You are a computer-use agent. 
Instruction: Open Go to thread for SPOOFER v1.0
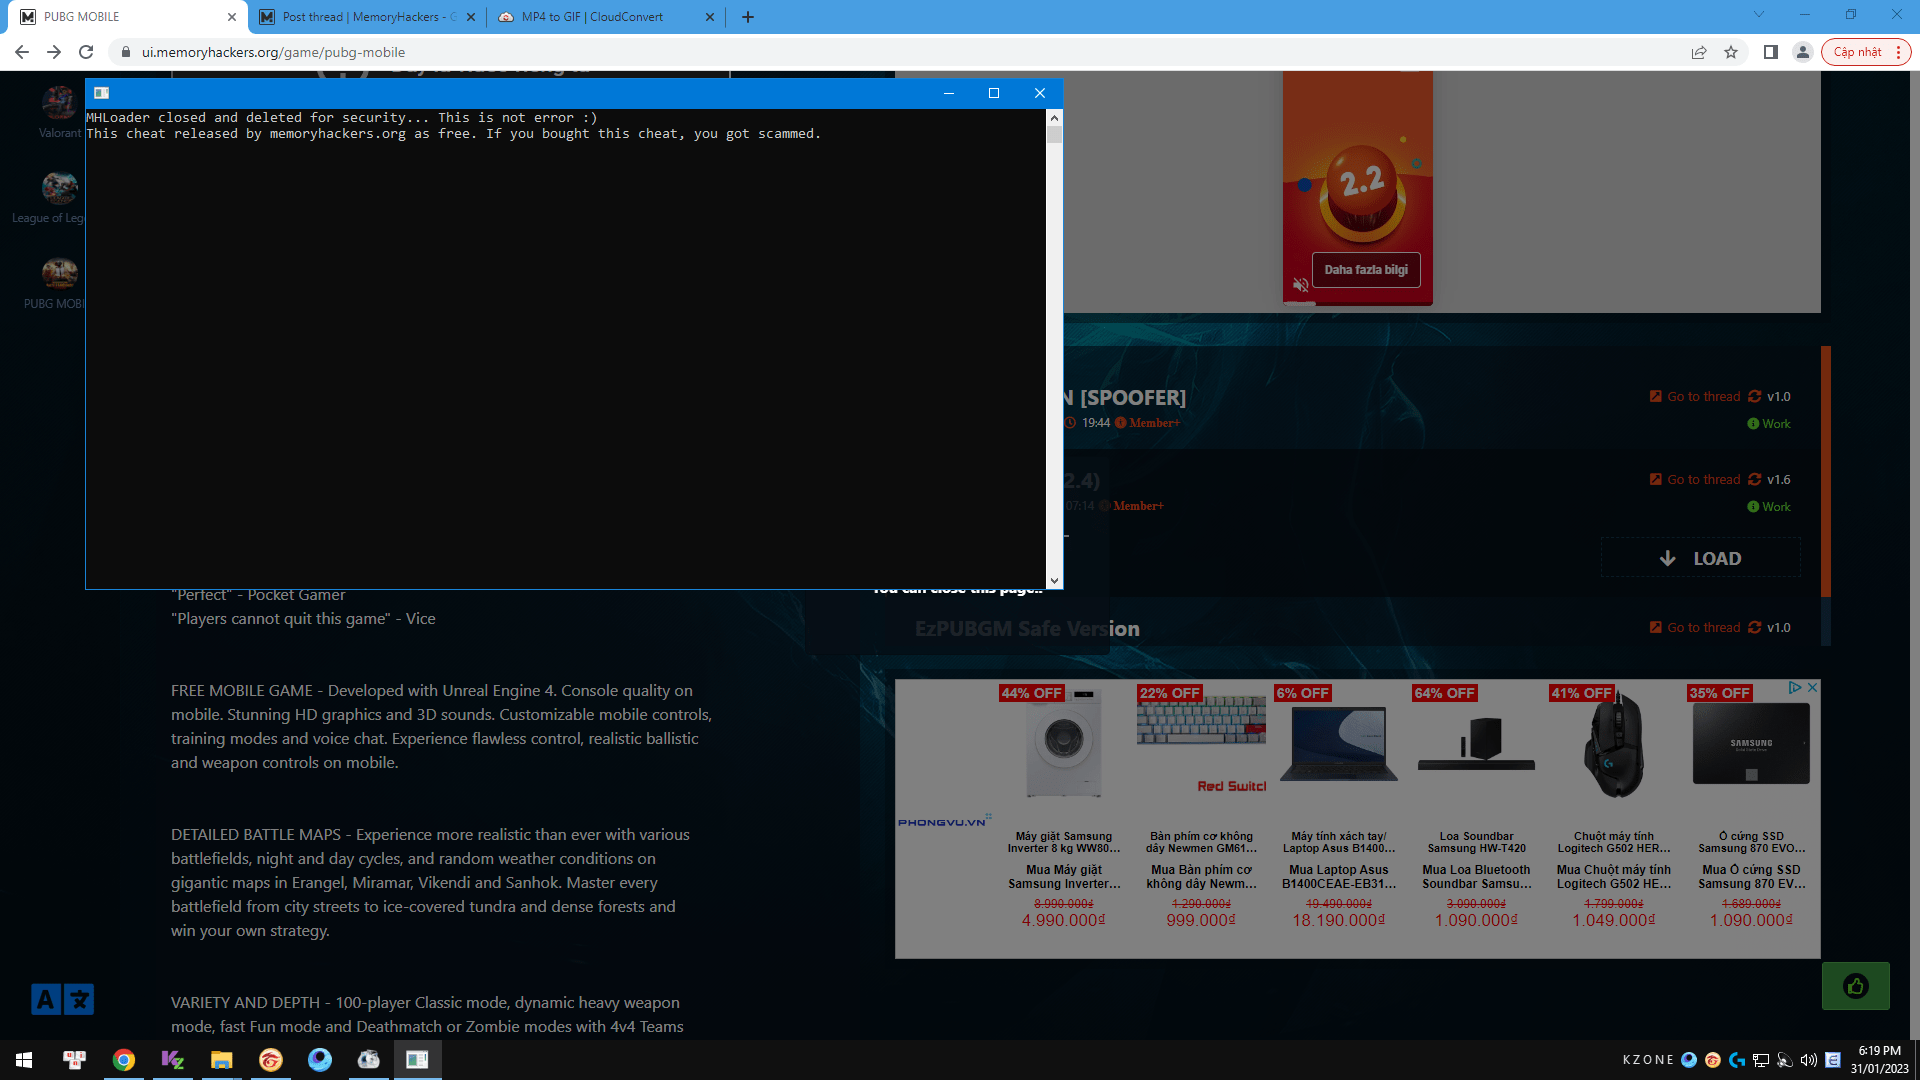[x=1695, y=397]
